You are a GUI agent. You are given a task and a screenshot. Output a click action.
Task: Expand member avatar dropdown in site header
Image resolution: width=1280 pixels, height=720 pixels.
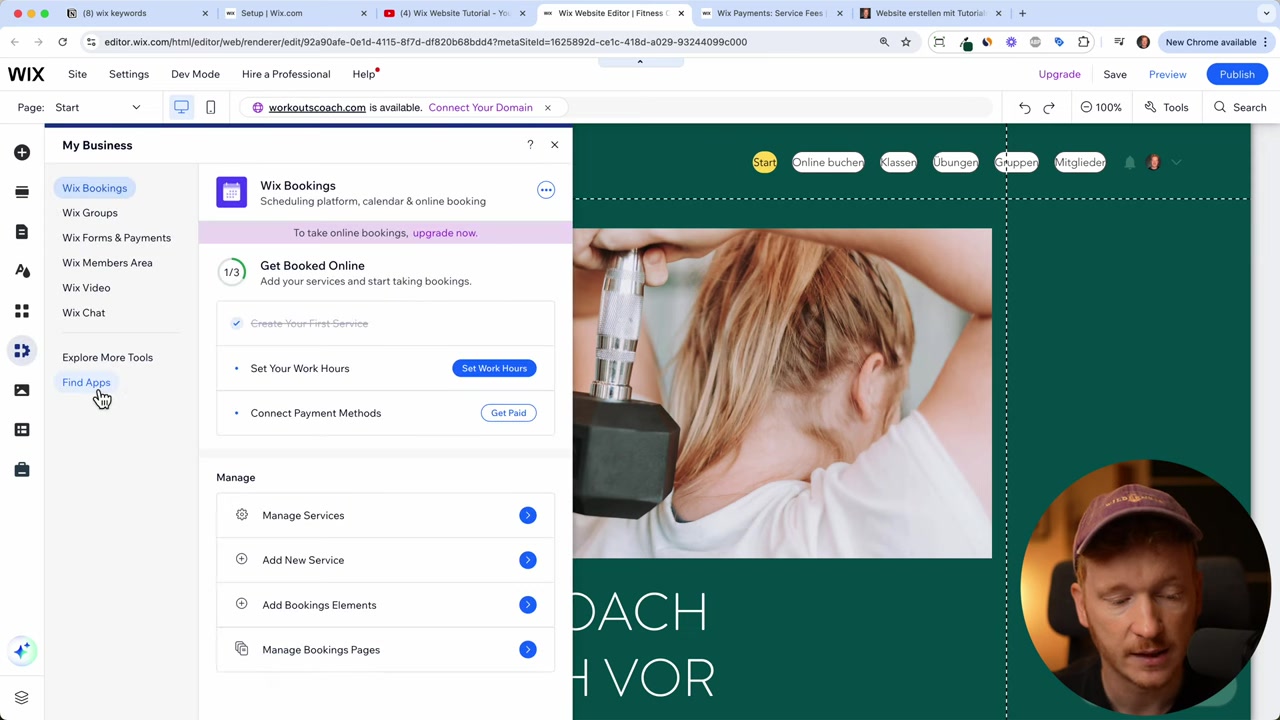1176,162
